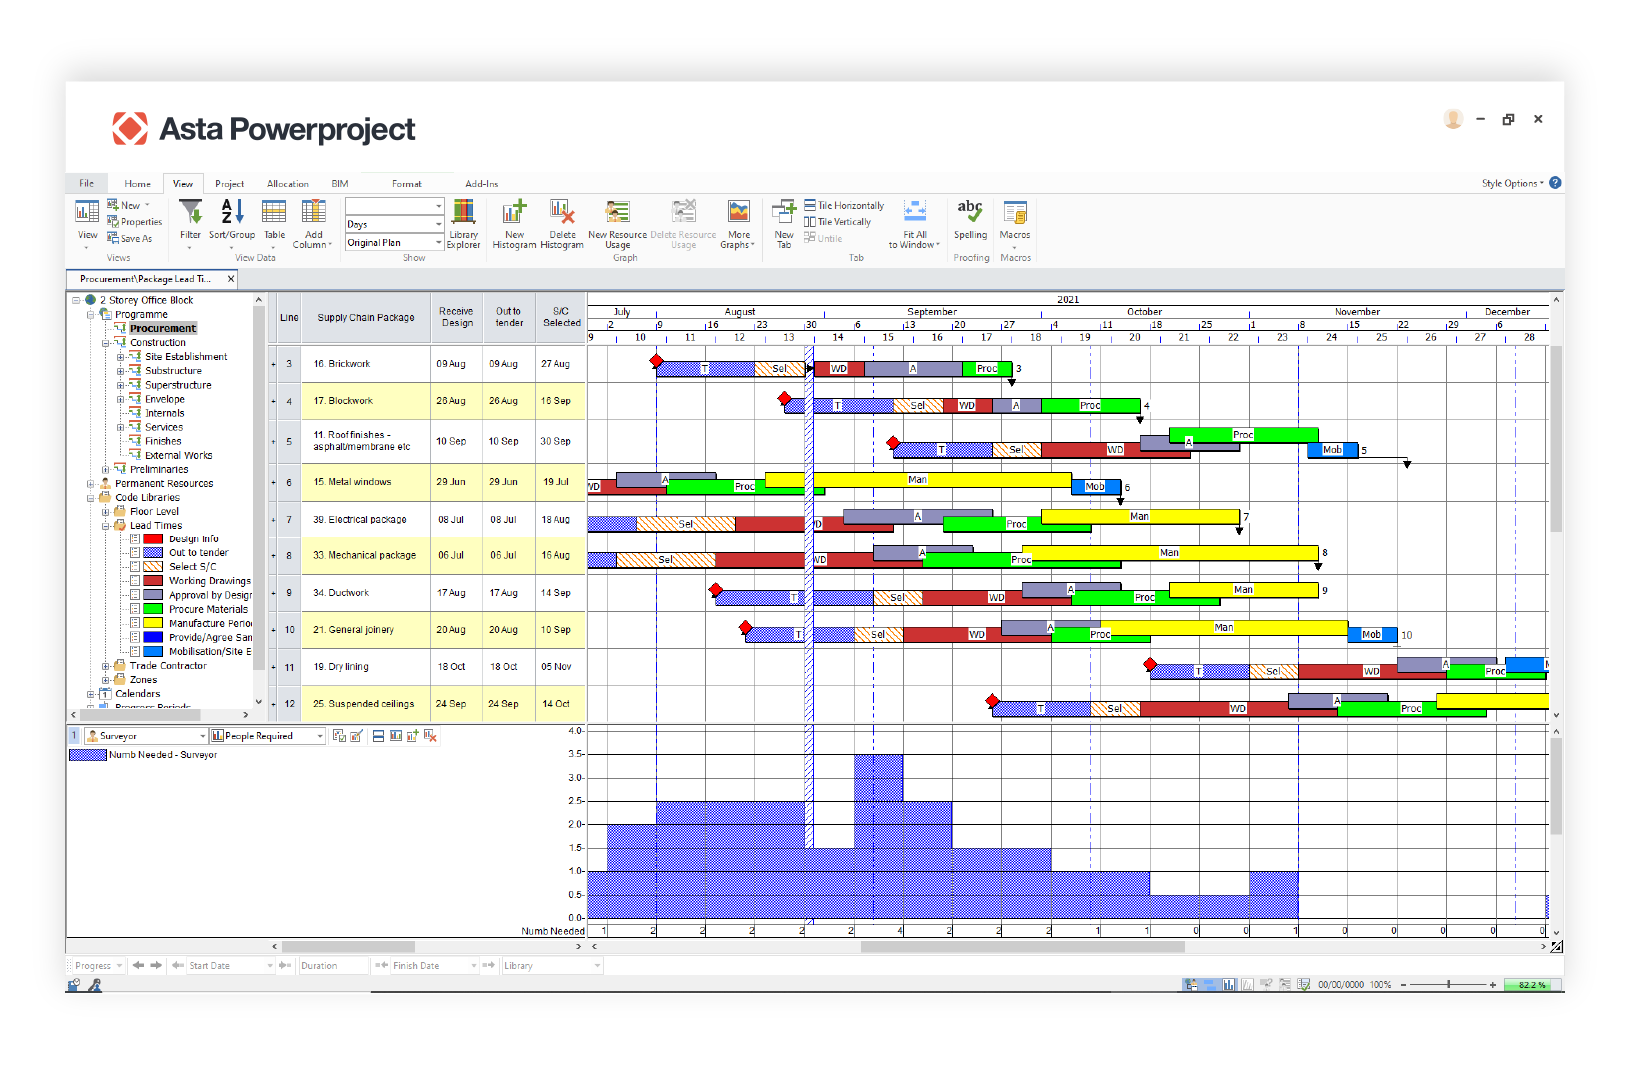Image resolution: width=1636 pixels, height=1076 pixels.
Task: Click the zoom slider in status bar
Action: [x=1448, y=985]
